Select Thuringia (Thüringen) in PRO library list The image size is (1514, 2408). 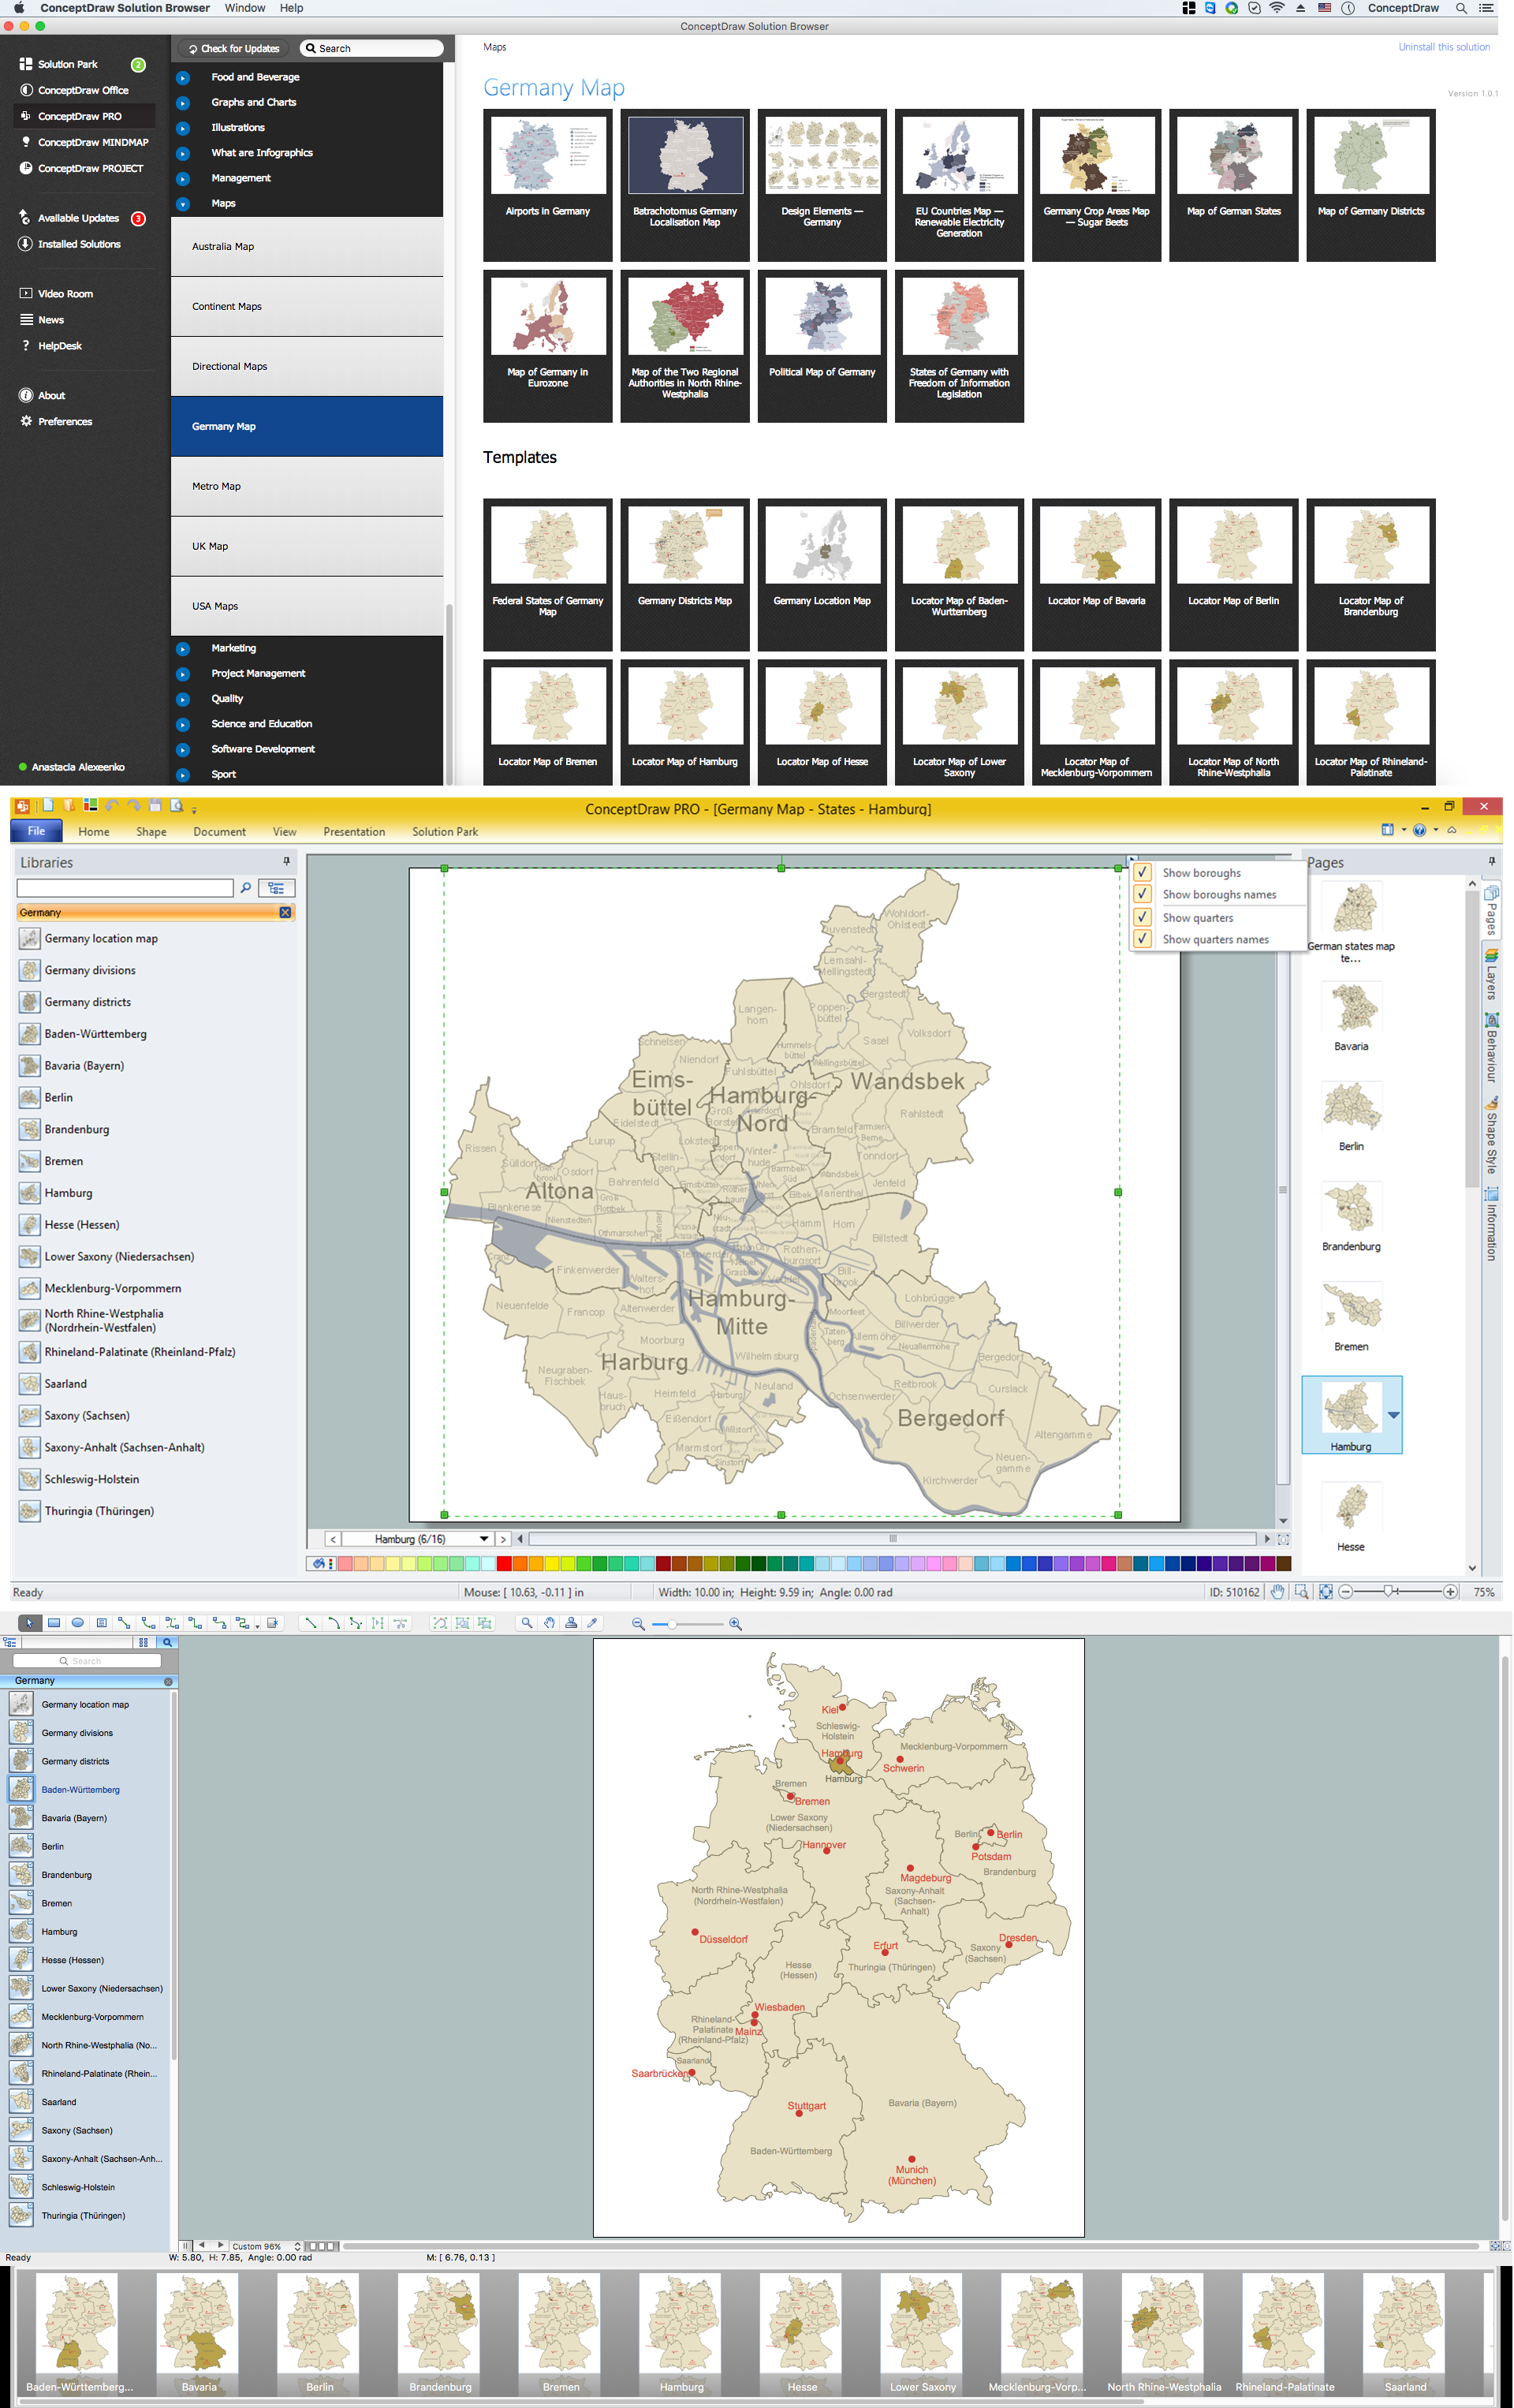[x=99, y=1511]
